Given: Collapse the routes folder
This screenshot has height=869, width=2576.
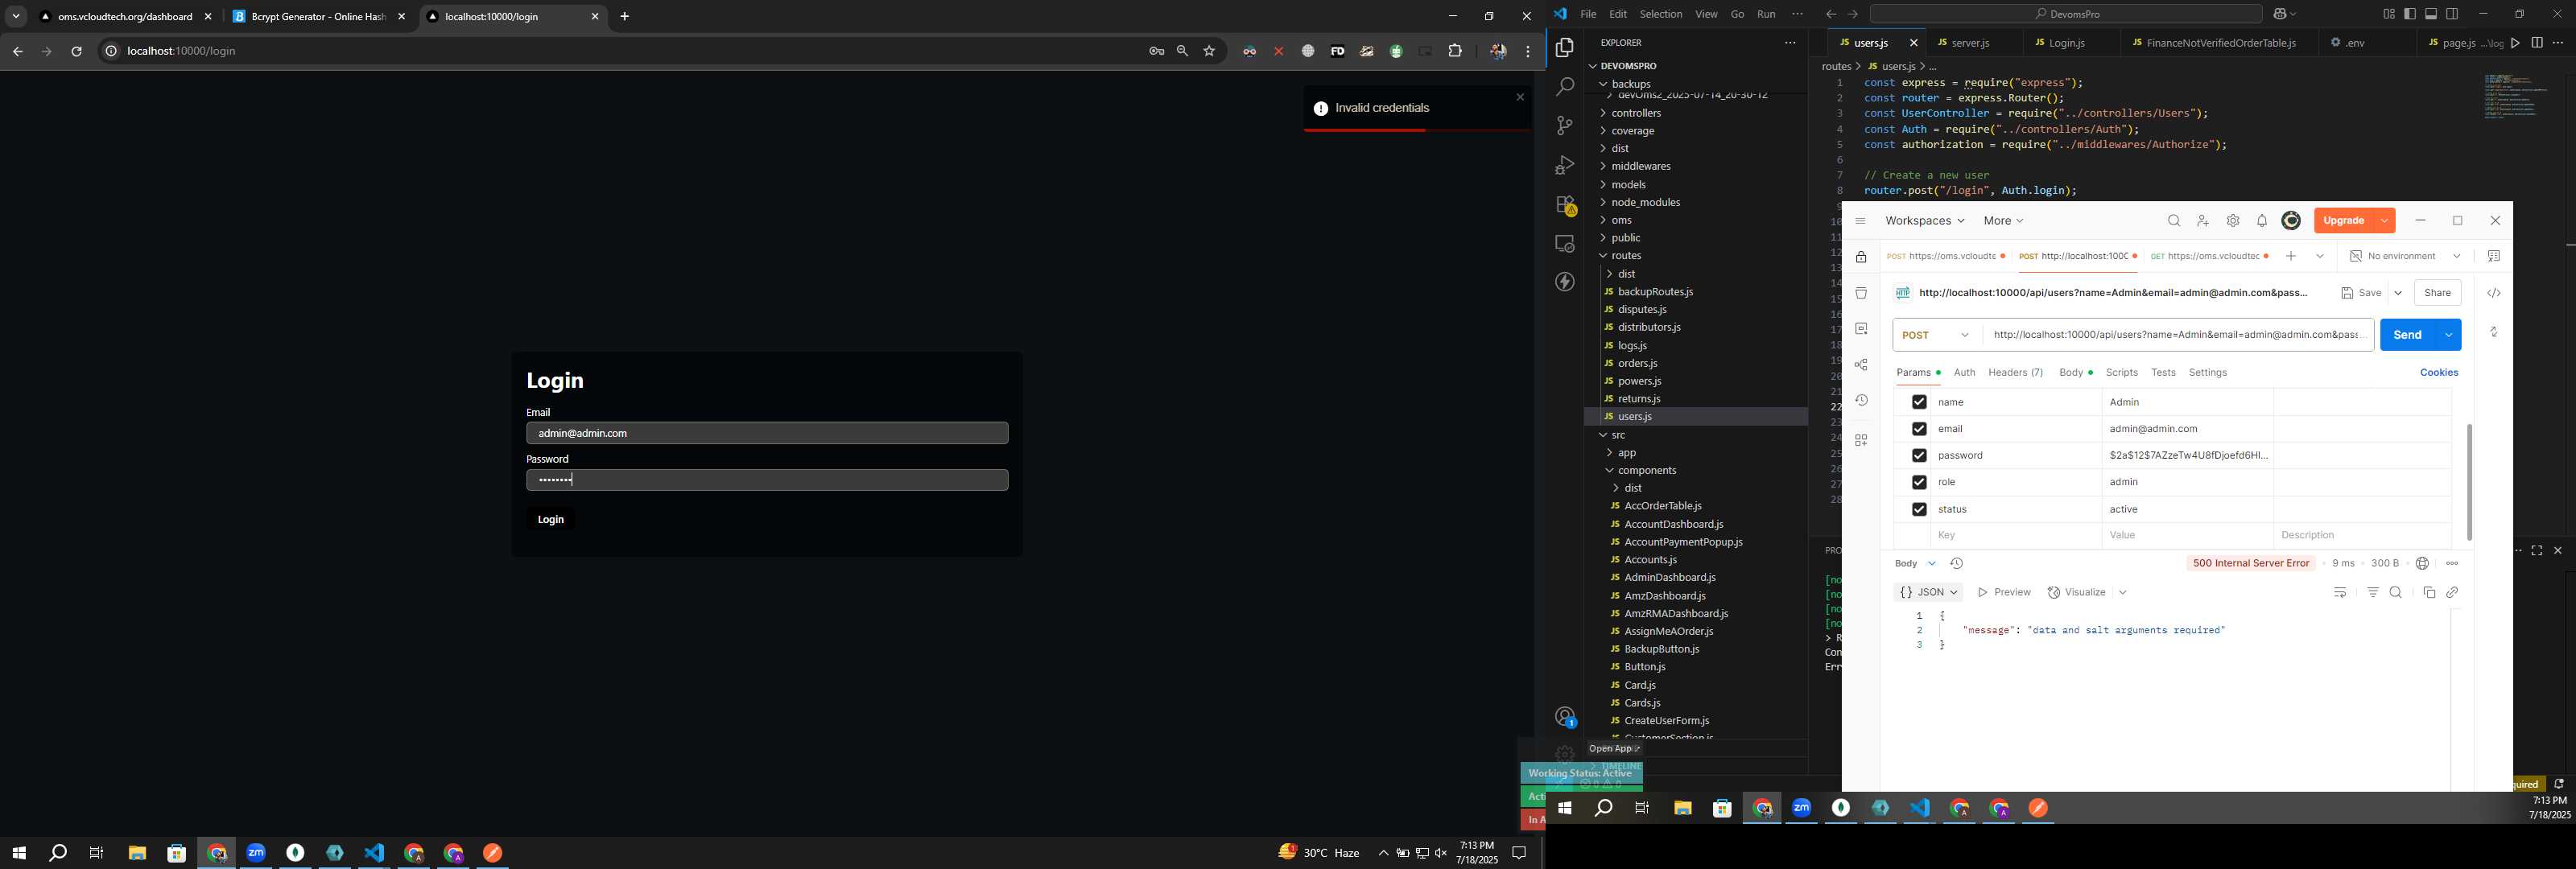Looking at the screenshot, I should [x=1626, y=256].
